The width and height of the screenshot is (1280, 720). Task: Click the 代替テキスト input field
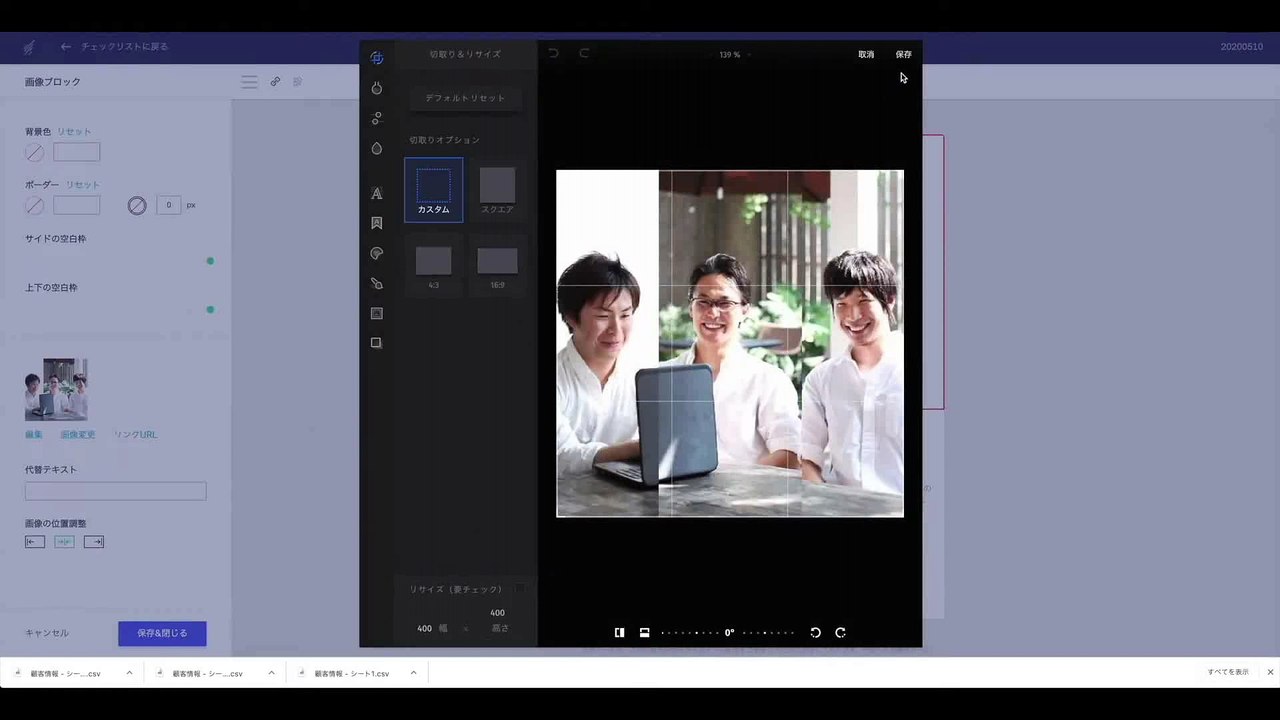pos(116,491)
